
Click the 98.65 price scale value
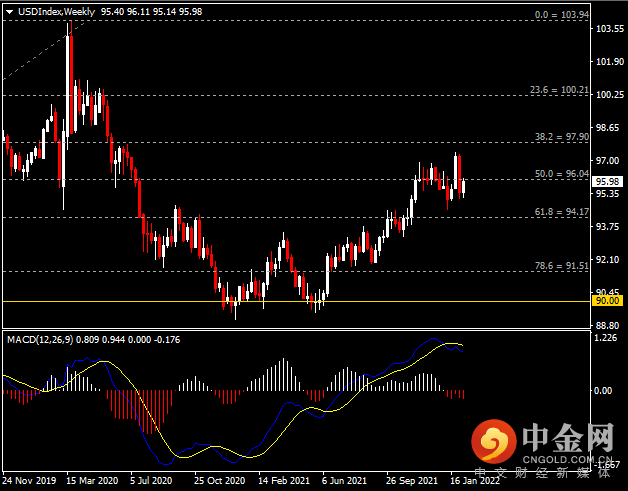point(610,128)
